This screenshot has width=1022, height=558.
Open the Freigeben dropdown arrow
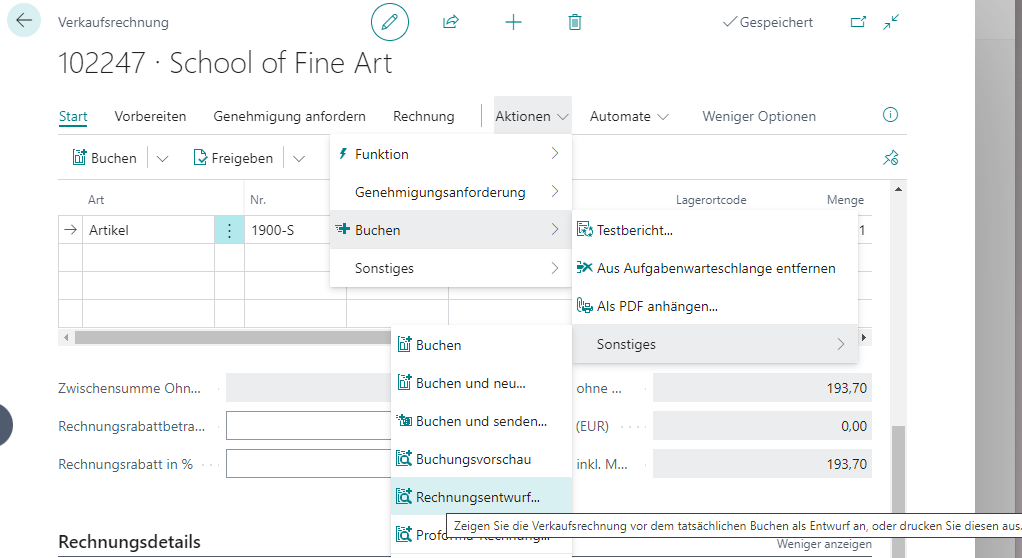pyautogui.click(x=299, y=158)
